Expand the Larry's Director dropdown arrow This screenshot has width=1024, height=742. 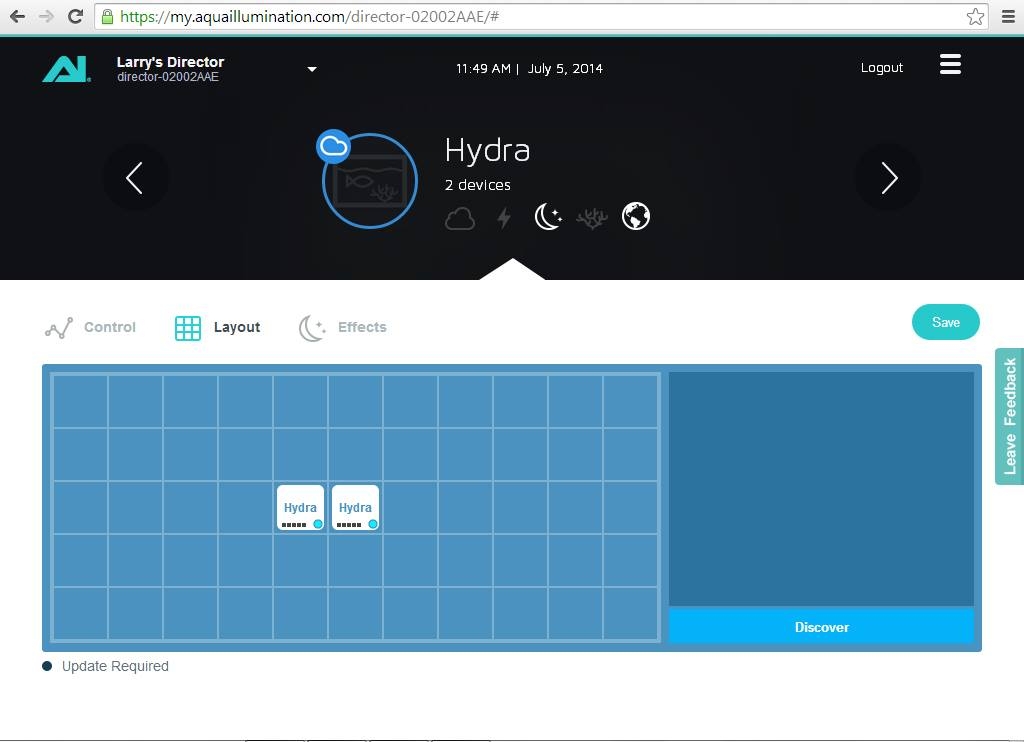pos(312,69)
